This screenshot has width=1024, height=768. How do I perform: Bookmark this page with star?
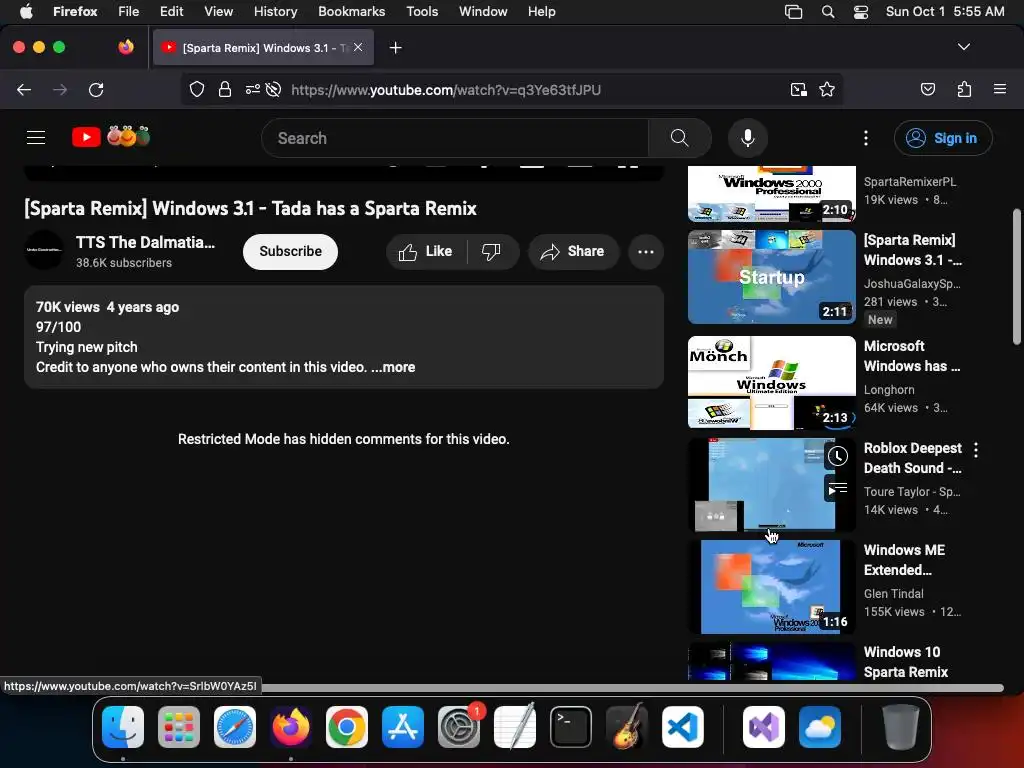[827, 89]
